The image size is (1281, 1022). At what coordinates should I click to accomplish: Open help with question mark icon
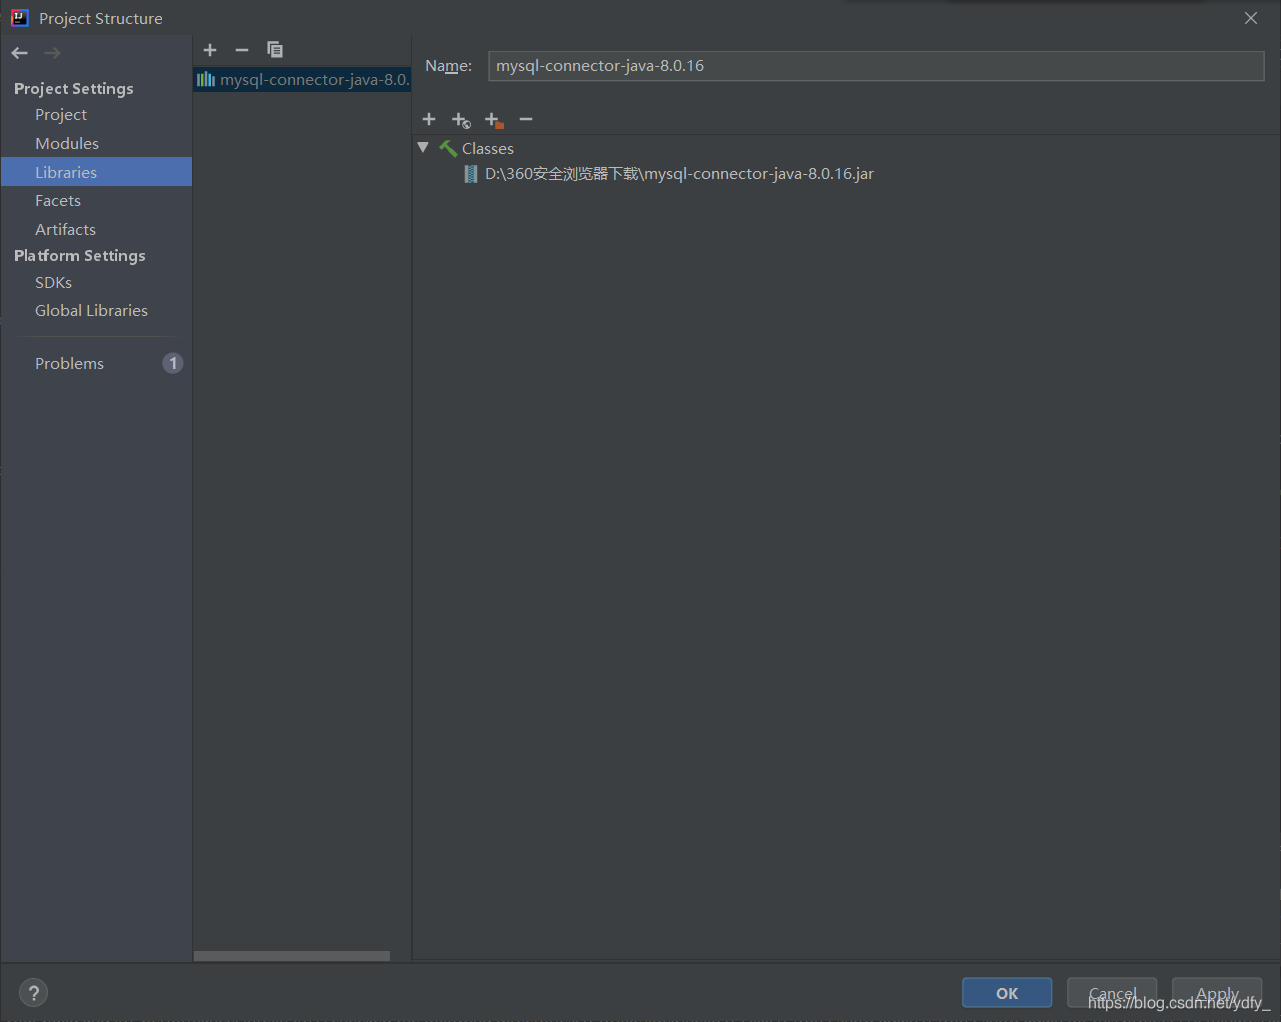click(34, 993)
